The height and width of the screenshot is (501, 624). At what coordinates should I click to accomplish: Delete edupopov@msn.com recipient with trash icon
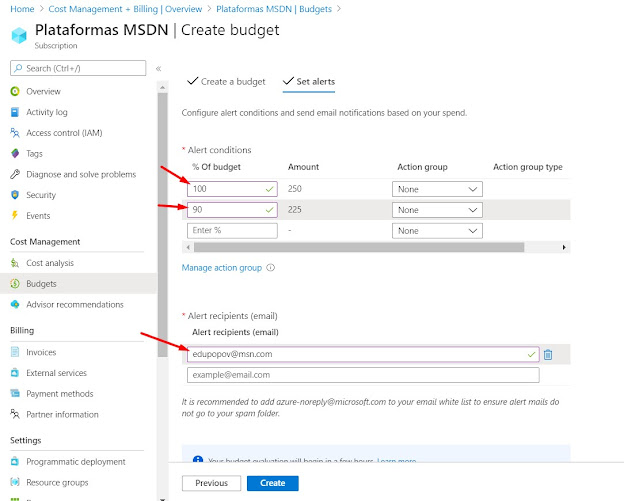tap(548, 355)
